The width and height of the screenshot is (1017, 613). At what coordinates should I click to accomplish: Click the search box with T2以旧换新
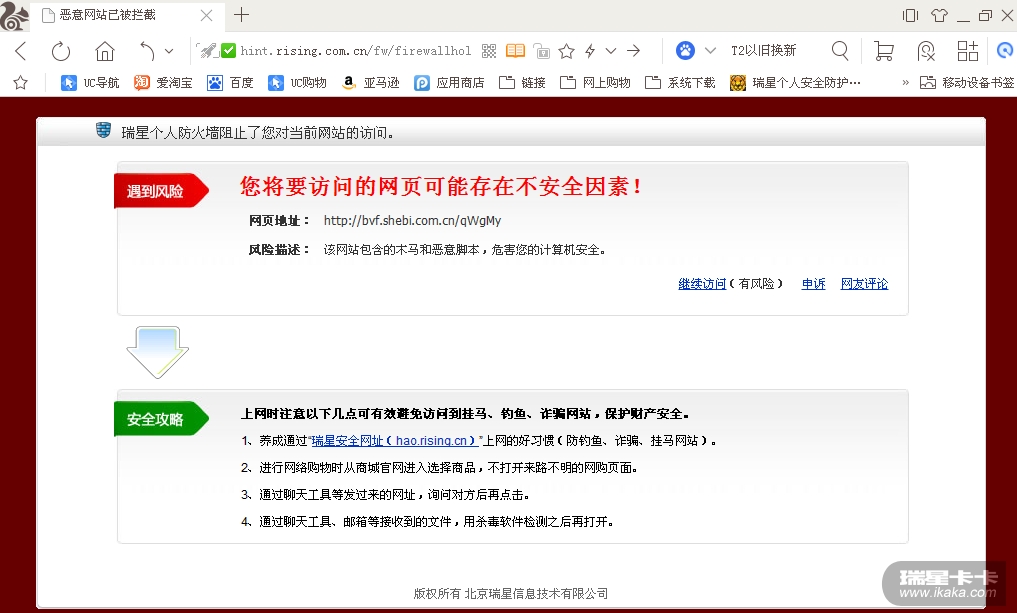[x=763, y=51]
